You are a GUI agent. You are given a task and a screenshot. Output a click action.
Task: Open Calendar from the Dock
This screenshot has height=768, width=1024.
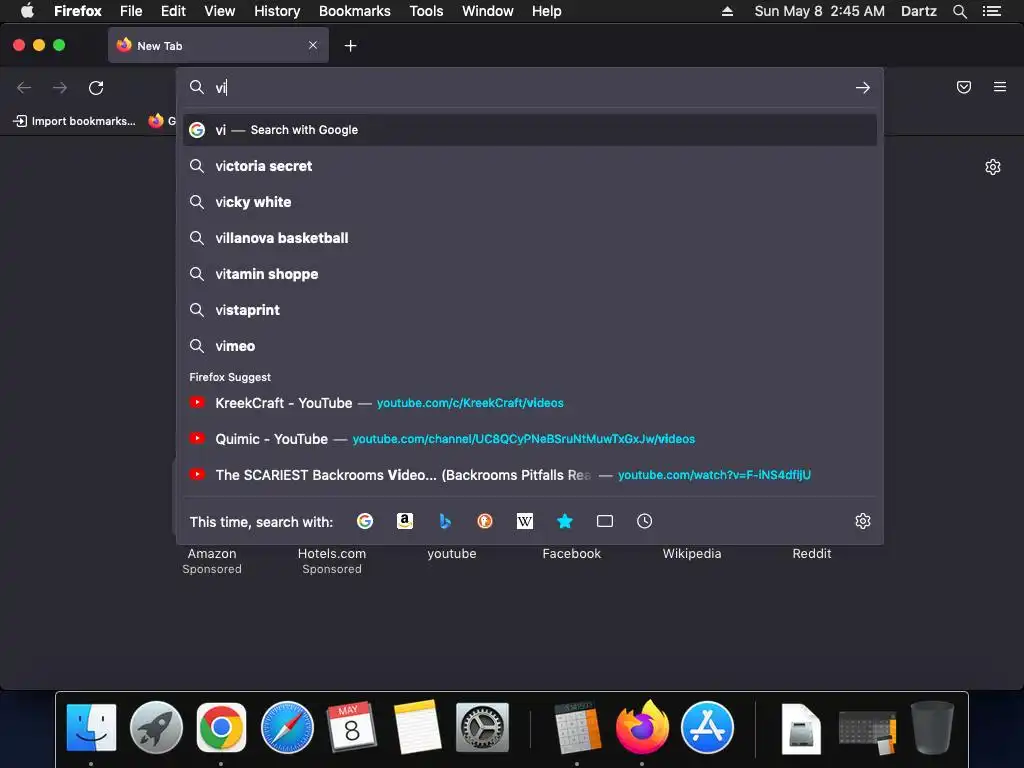pyautogui.click(x=351, y=727)
